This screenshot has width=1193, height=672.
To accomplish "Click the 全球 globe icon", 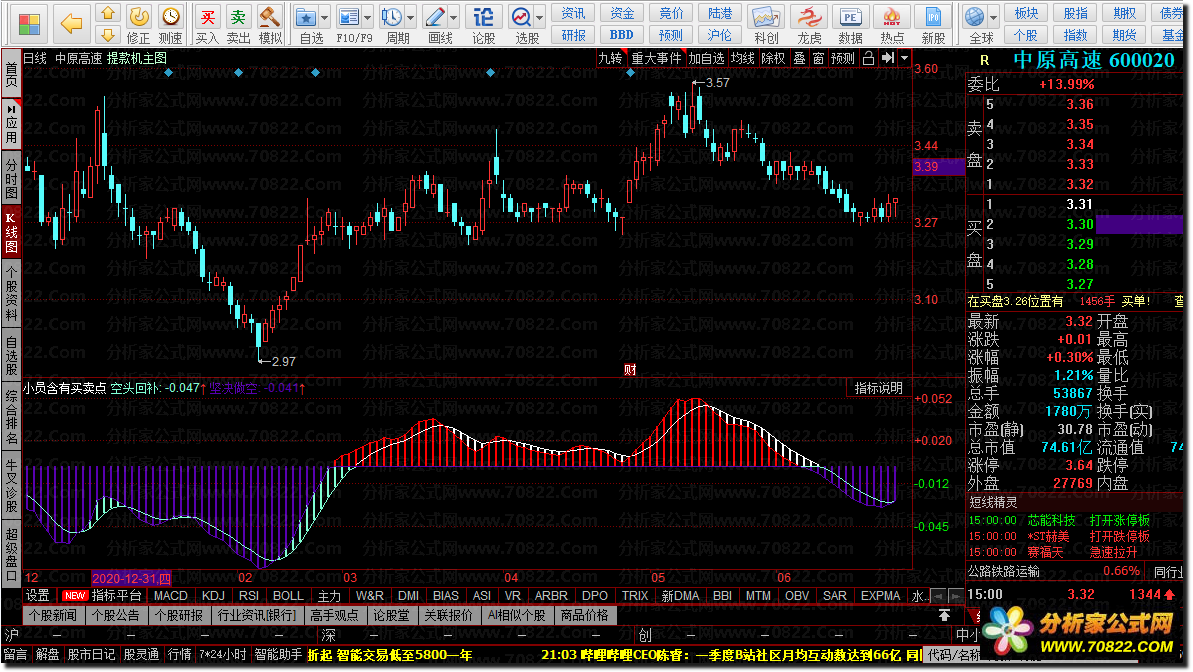I will pos(975,17).
